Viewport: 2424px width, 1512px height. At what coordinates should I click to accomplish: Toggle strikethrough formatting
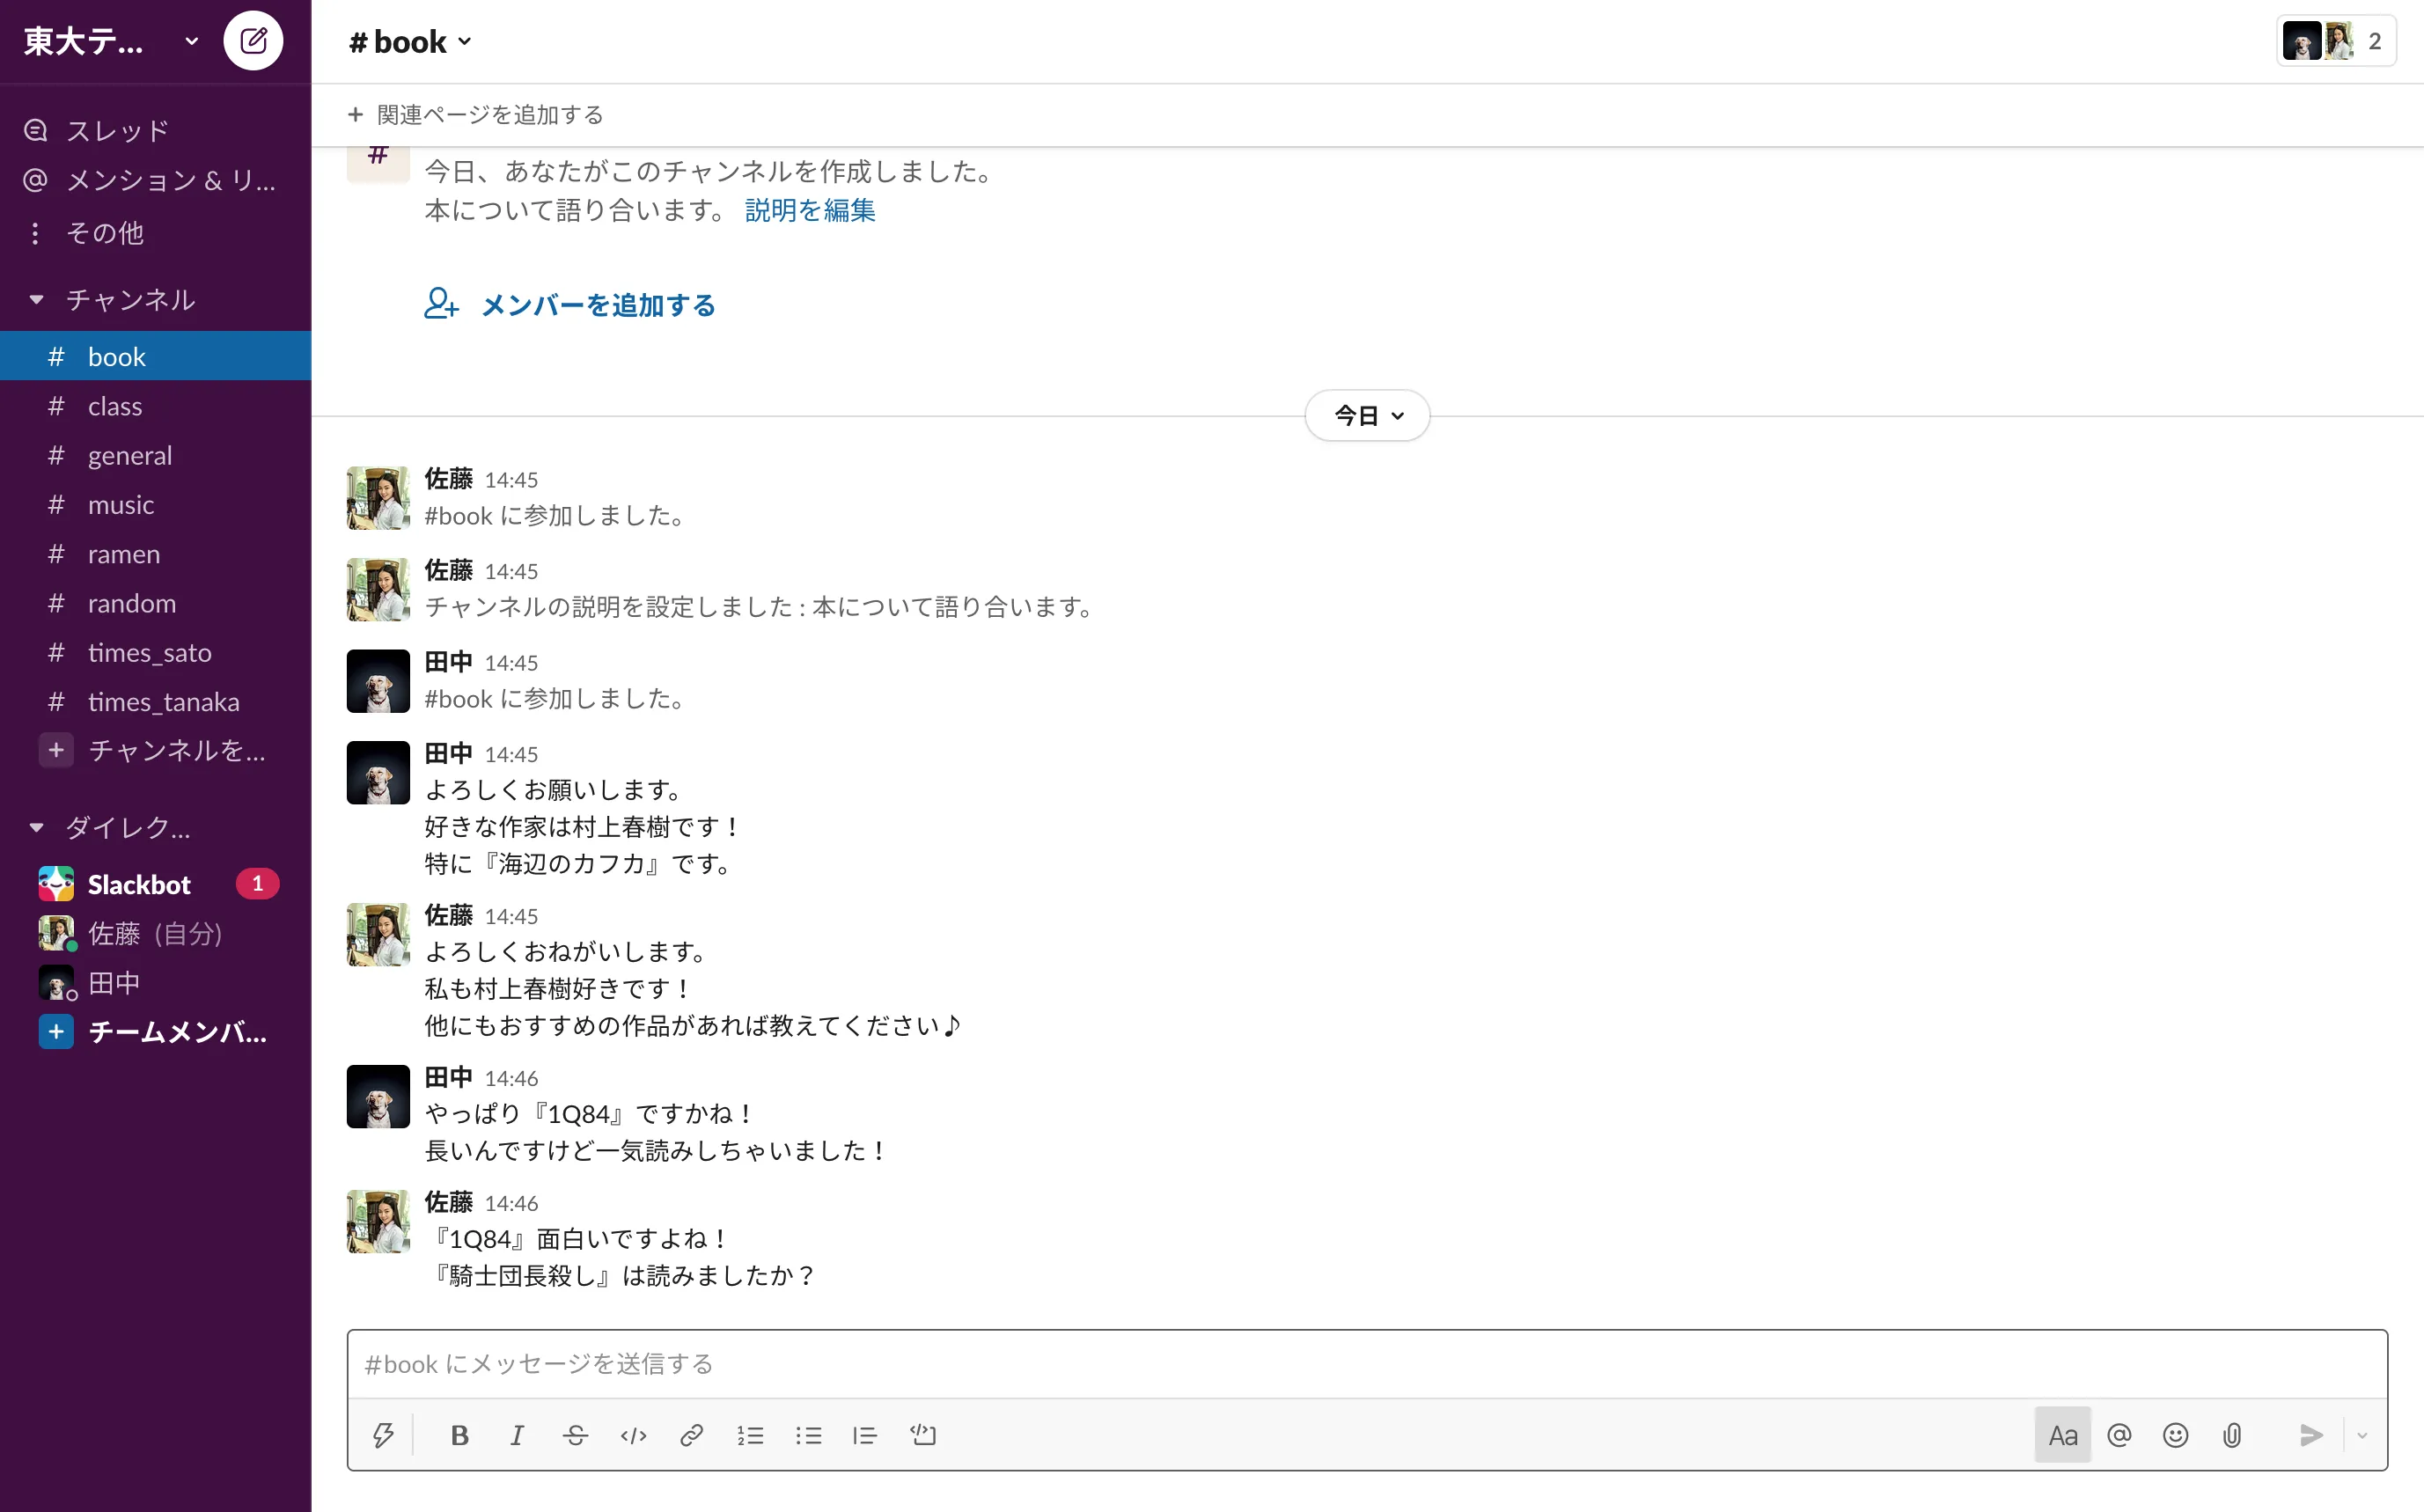click(x=576, y=1435)
